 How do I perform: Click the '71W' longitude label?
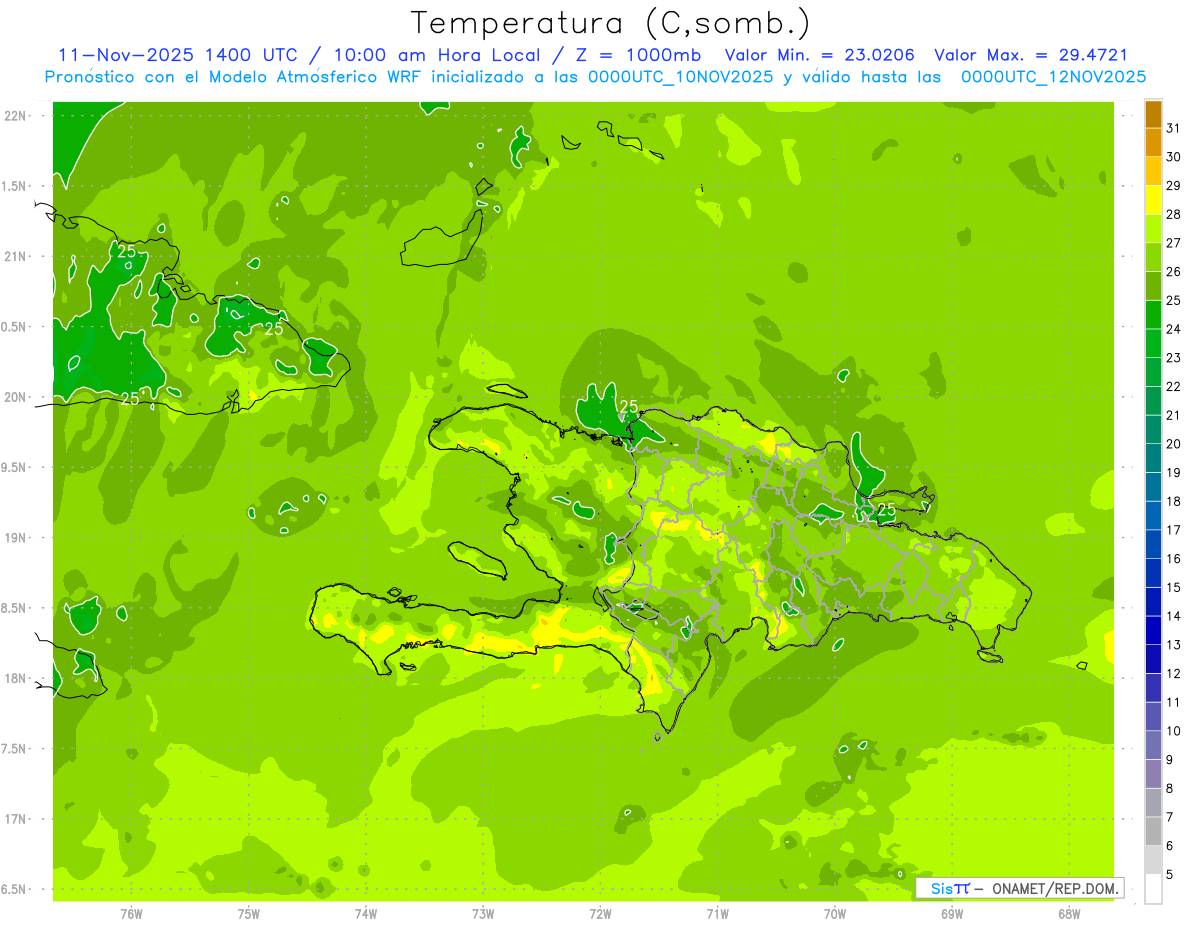[x=717, y=913]
